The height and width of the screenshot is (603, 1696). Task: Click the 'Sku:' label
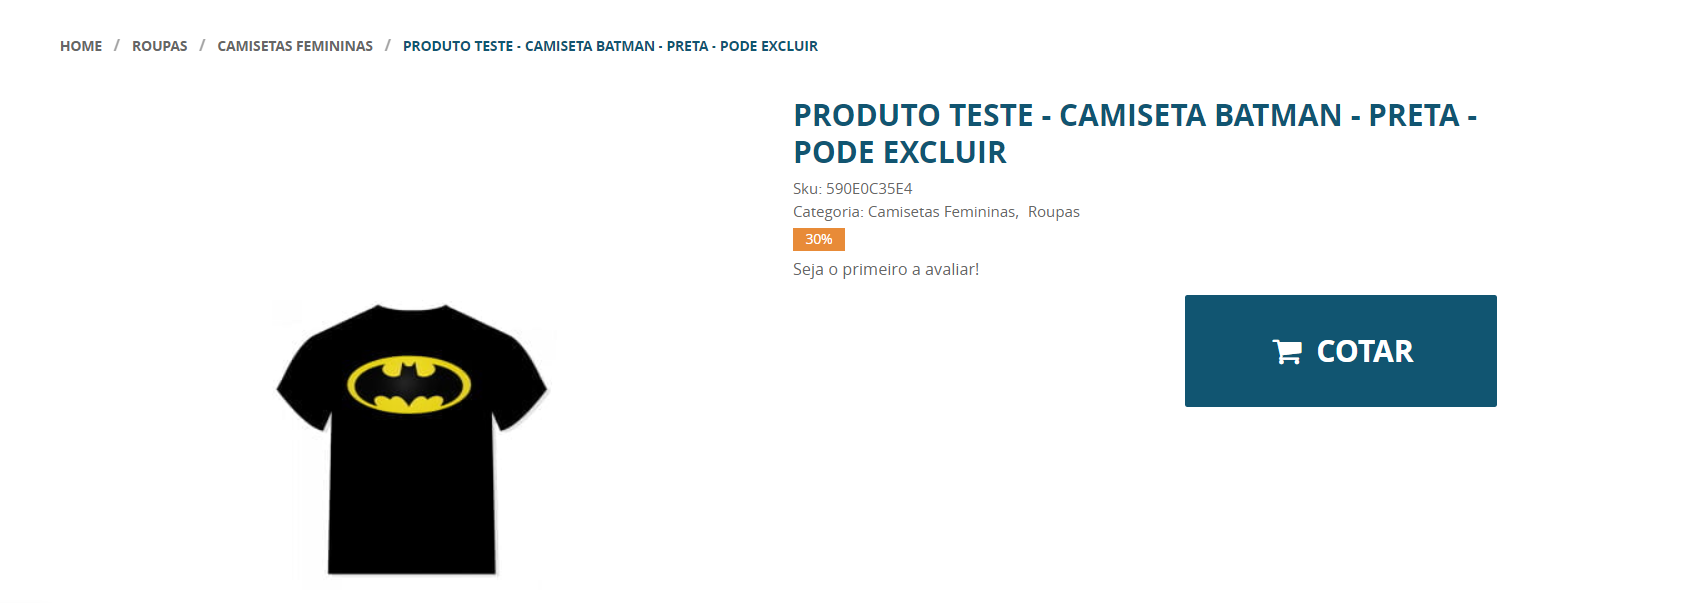[807, 188]
